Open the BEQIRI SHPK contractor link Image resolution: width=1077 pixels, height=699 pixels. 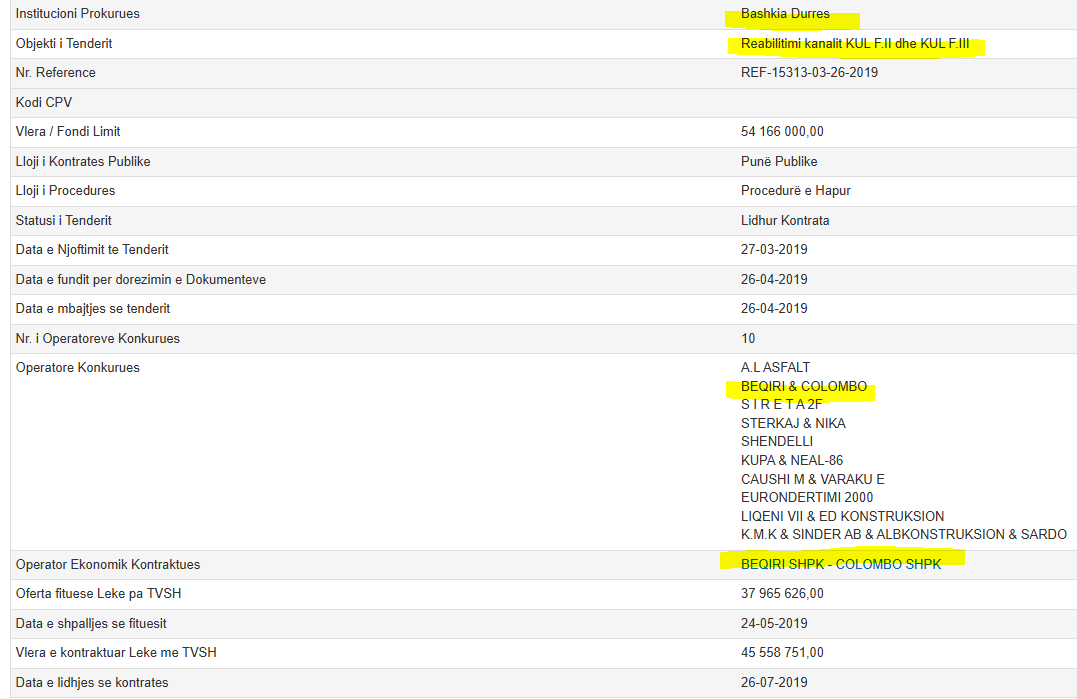tap(783, 564)
